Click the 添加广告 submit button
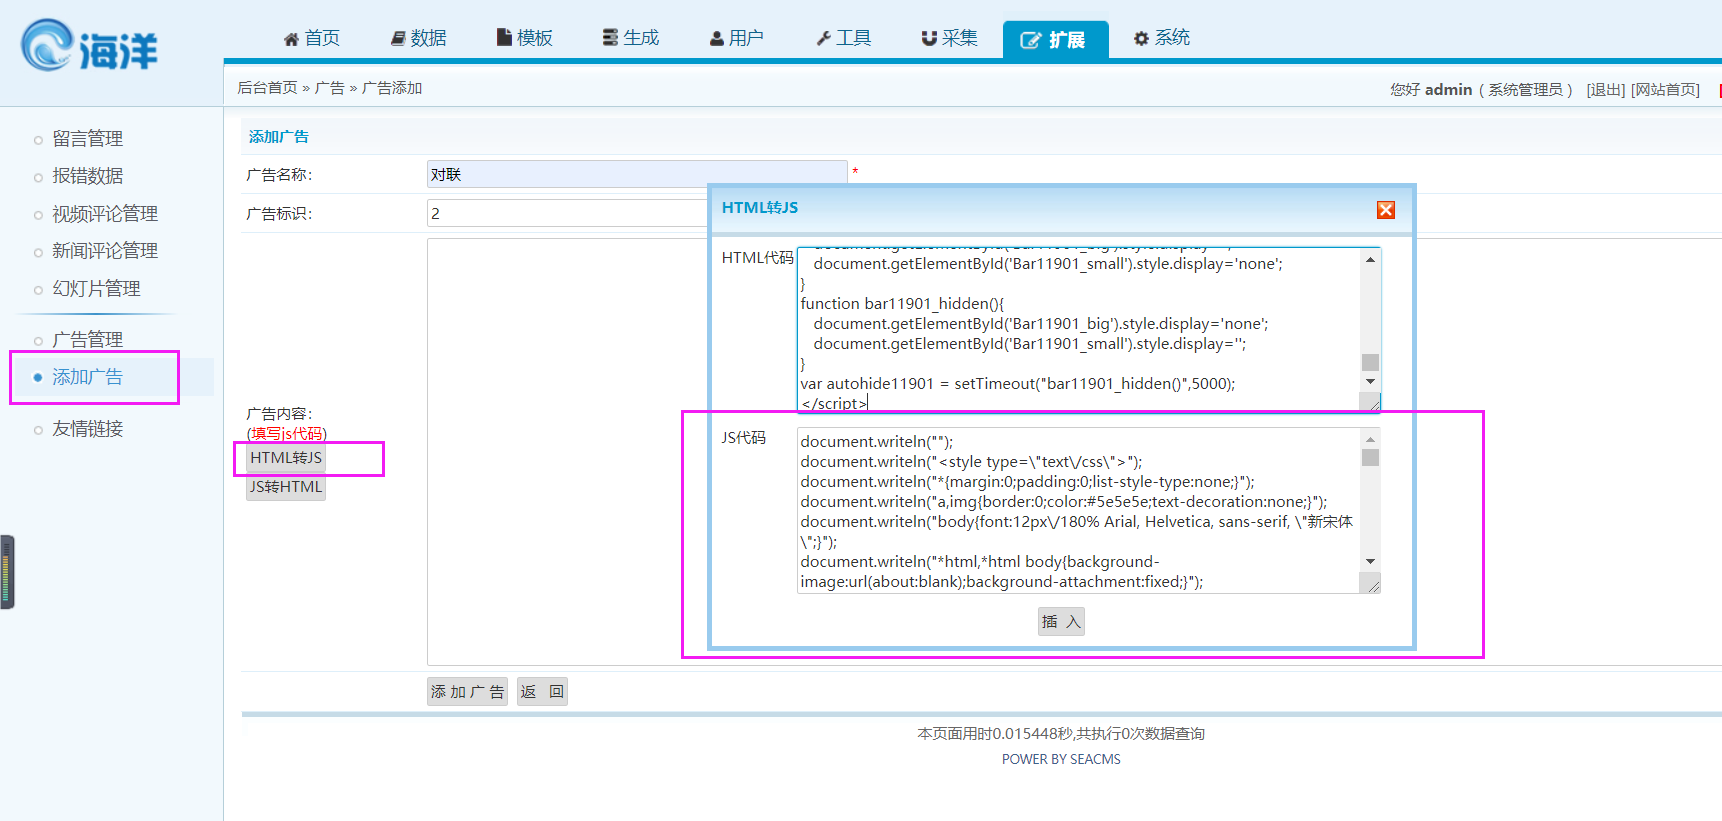The width and height of the screenshot is (1722, 821). 467,692
